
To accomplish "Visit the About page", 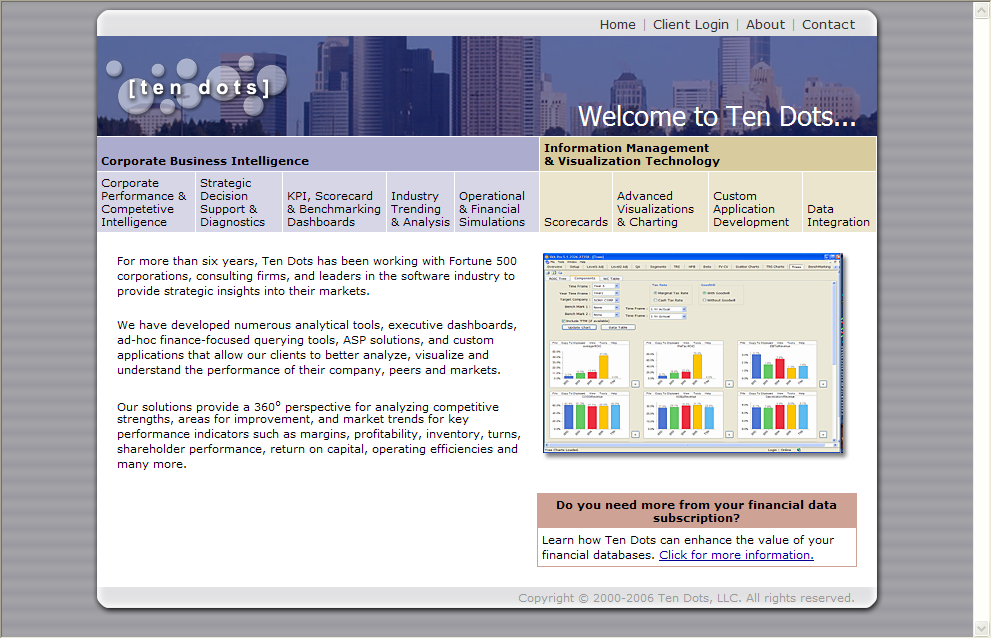I will click(x=765, y=25).
